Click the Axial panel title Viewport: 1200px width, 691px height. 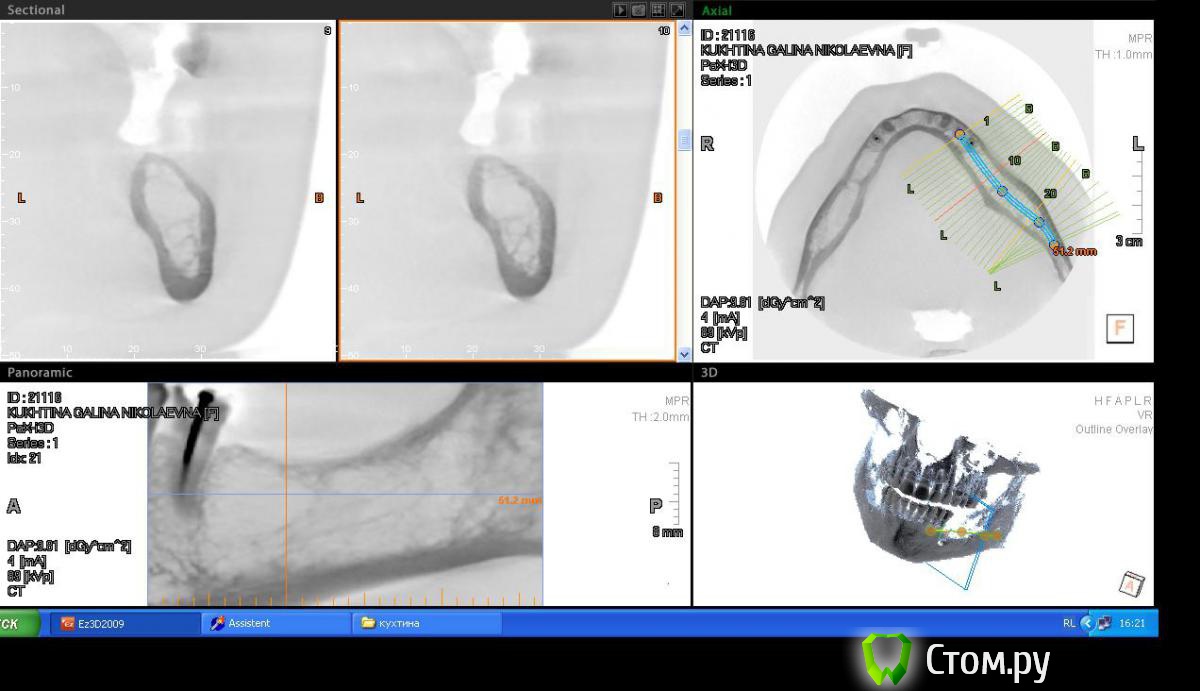[716, 10]
